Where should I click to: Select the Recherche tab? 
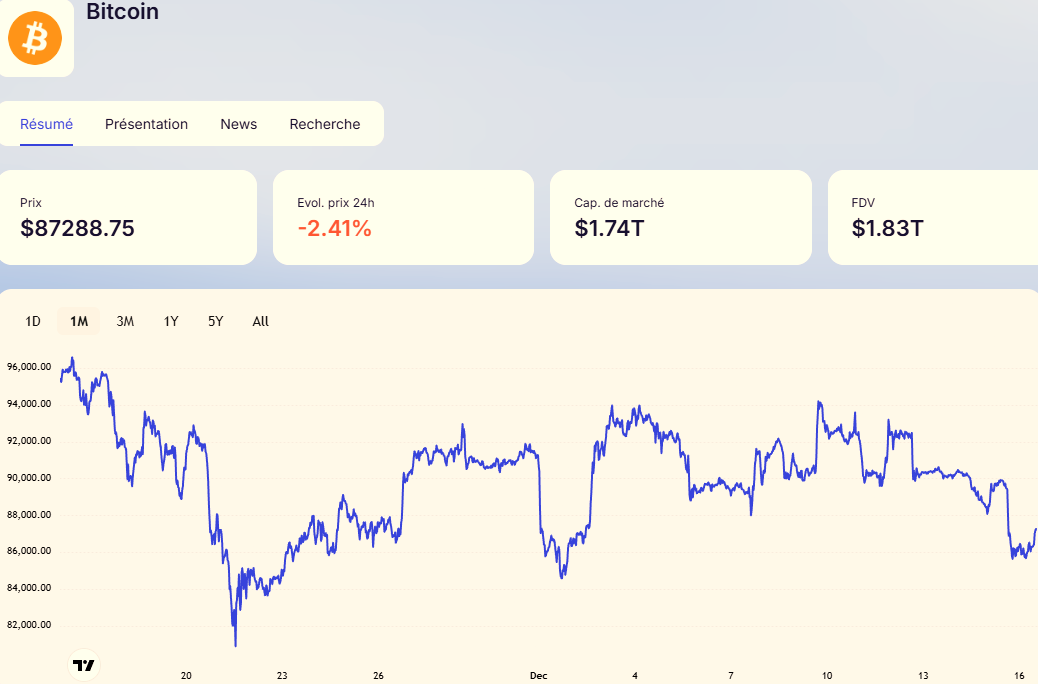tap(324, 124)
